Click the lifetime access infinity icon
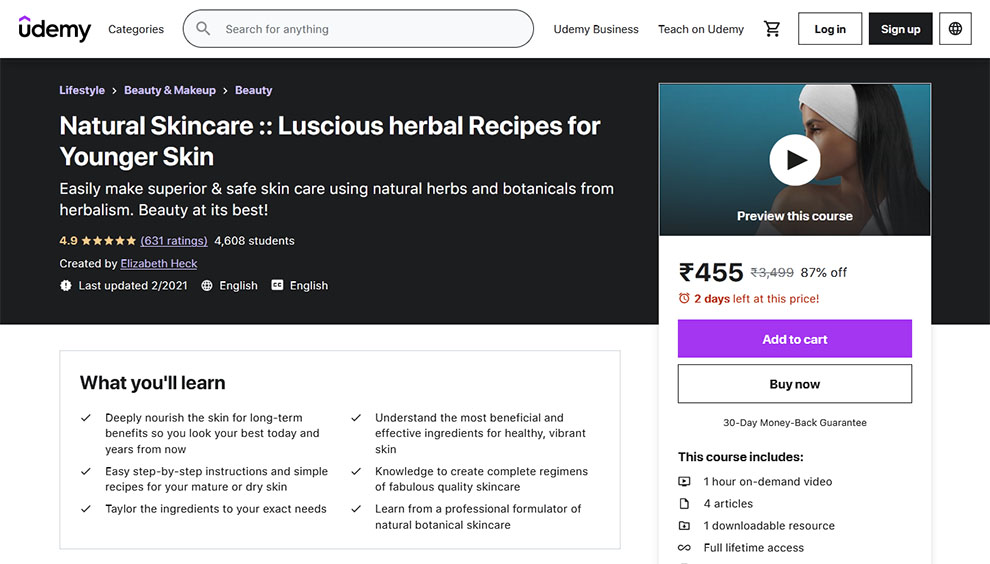The height and width of the screenshot is (564, 990). coord(684,548)
